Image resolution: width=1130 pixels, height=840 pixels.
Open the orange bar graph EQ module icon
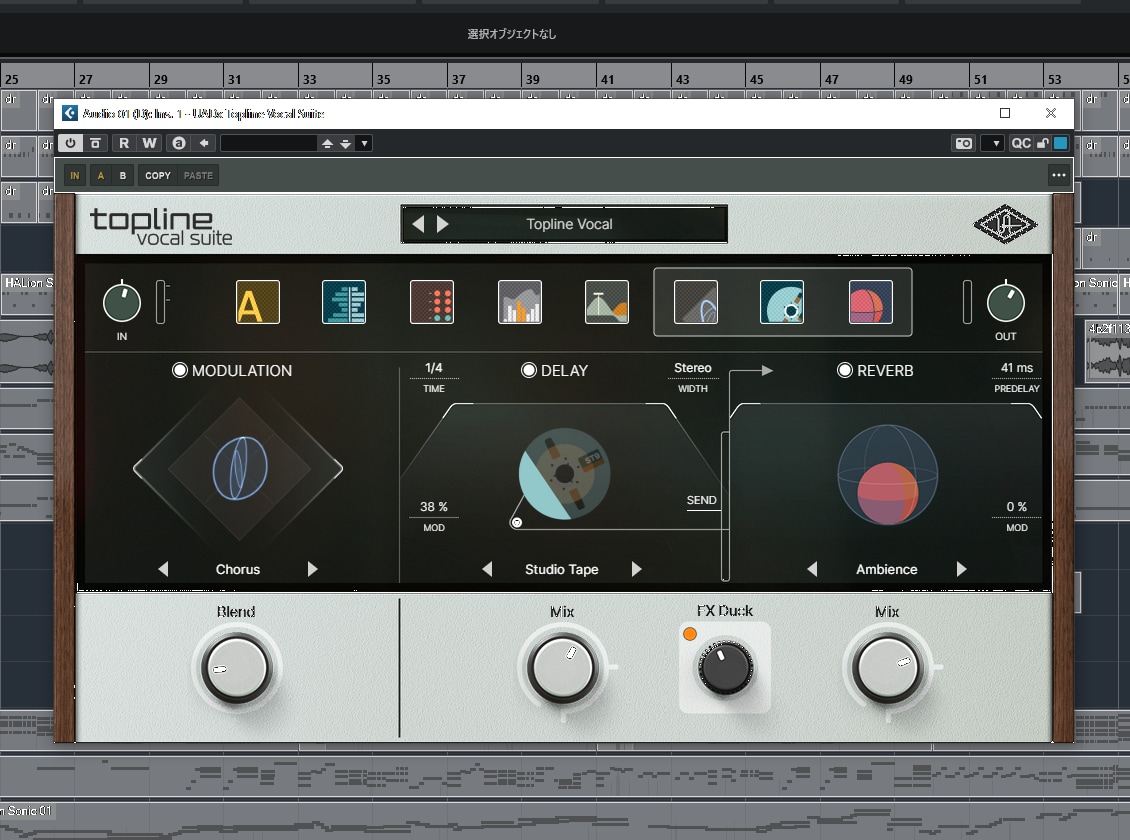pyautogui.click(x=520, y=302)
